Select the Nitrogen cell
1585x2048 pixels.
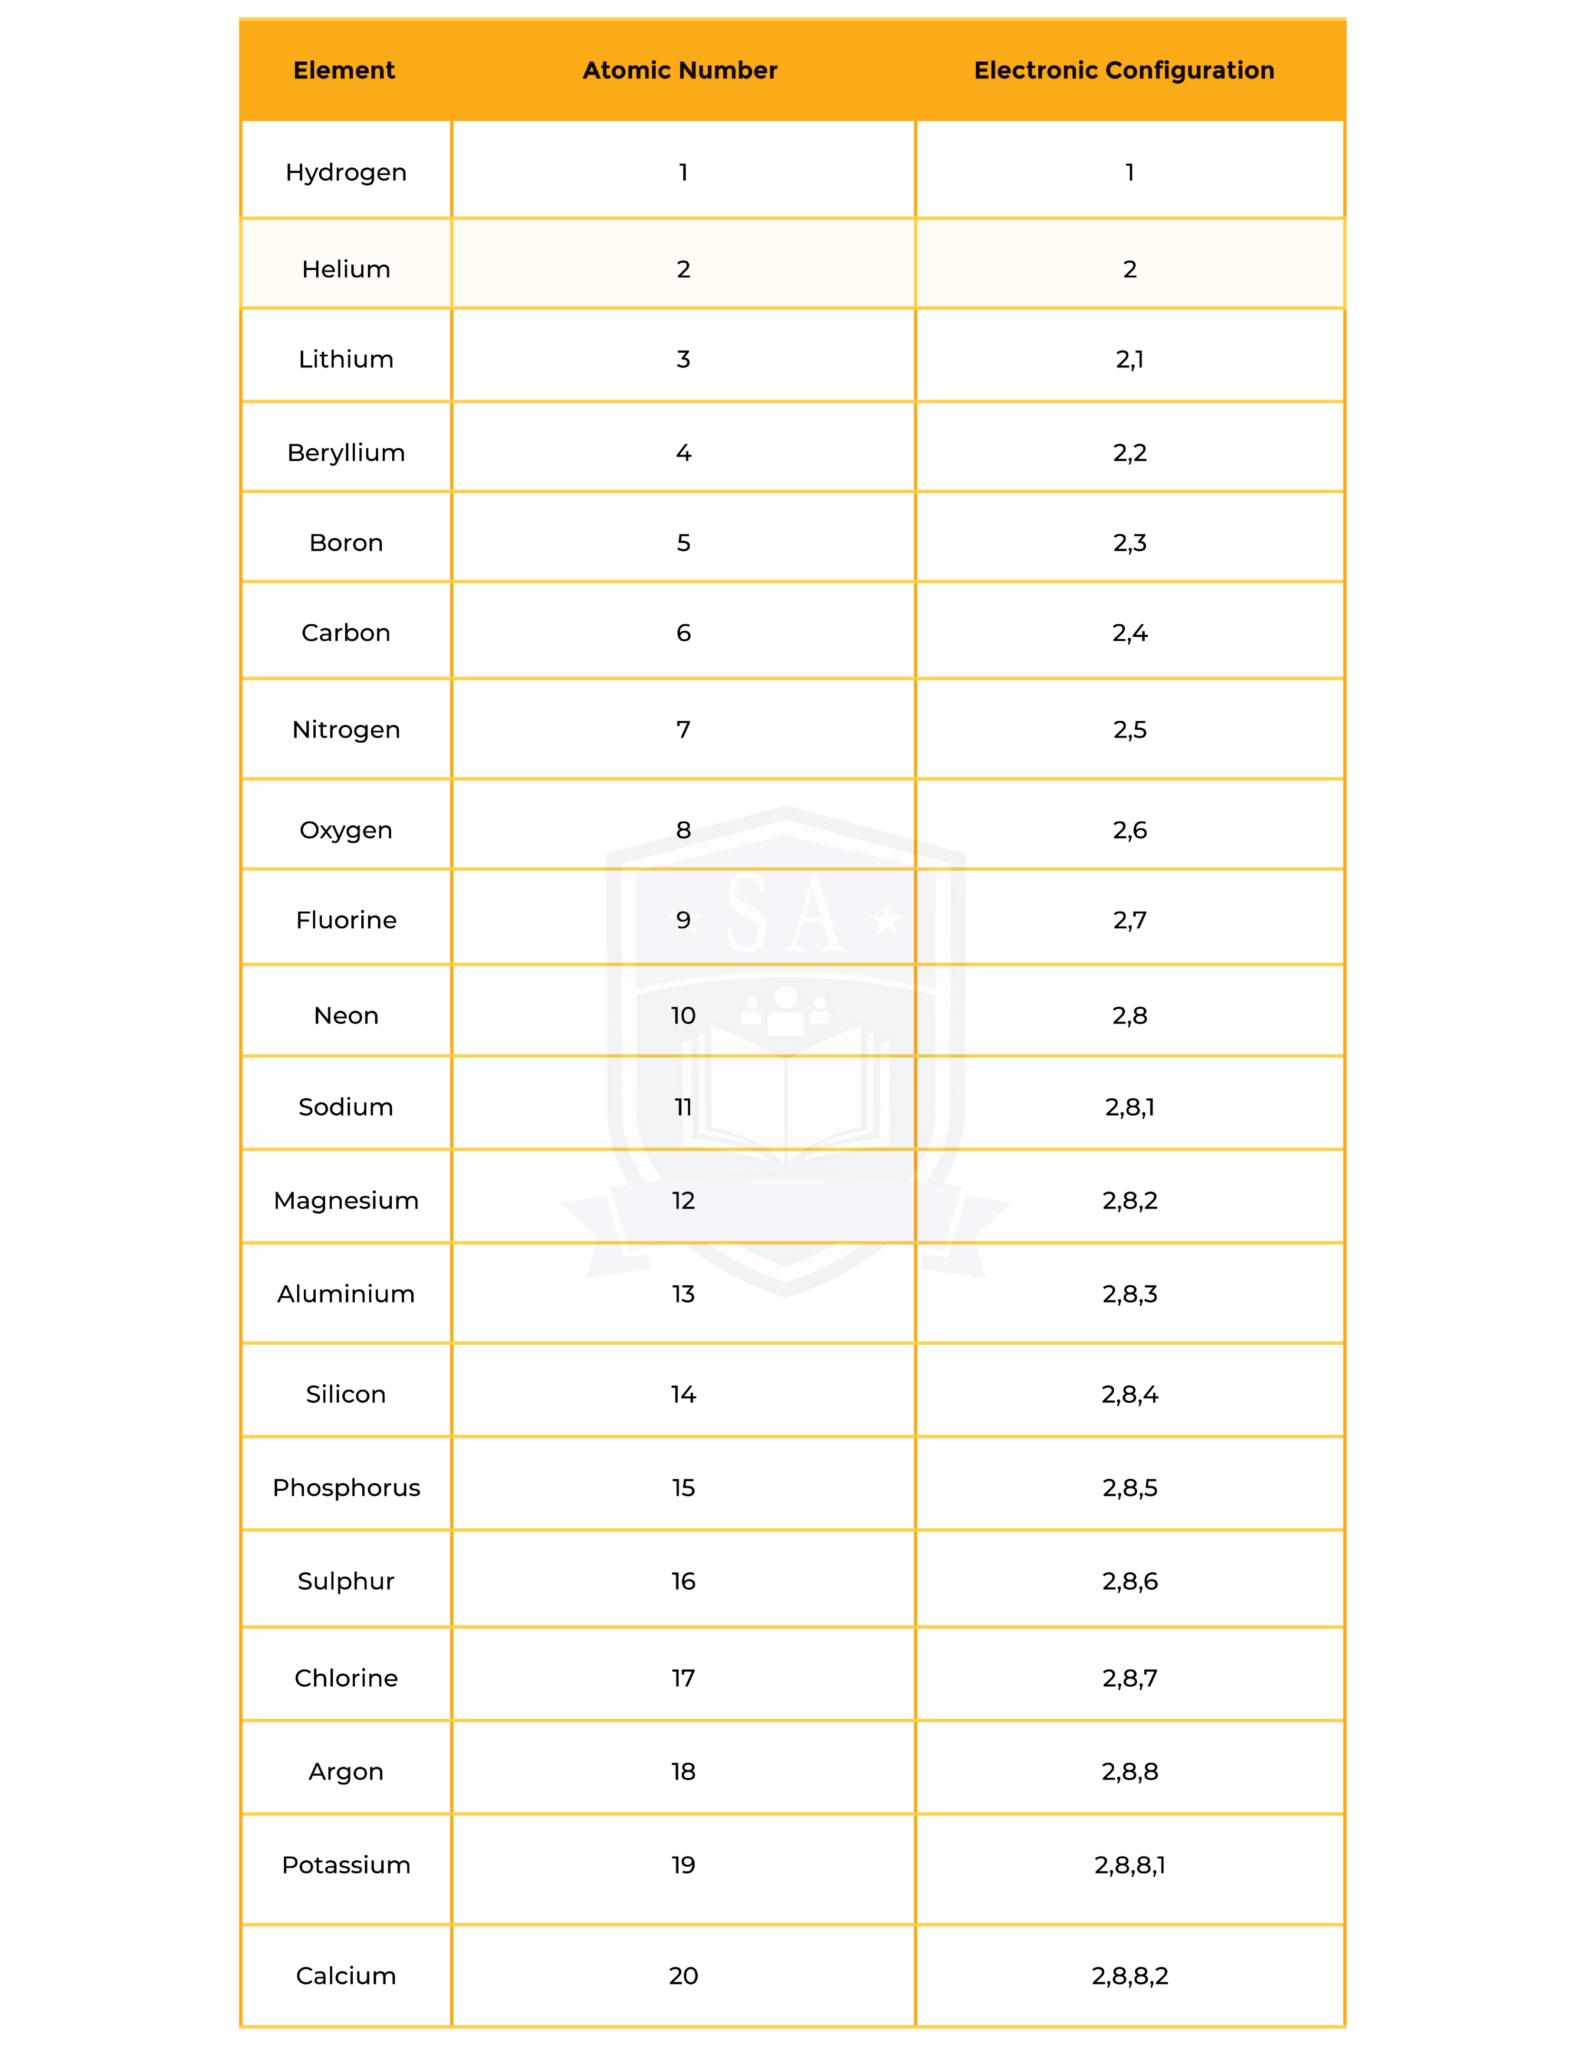point(346,730)
